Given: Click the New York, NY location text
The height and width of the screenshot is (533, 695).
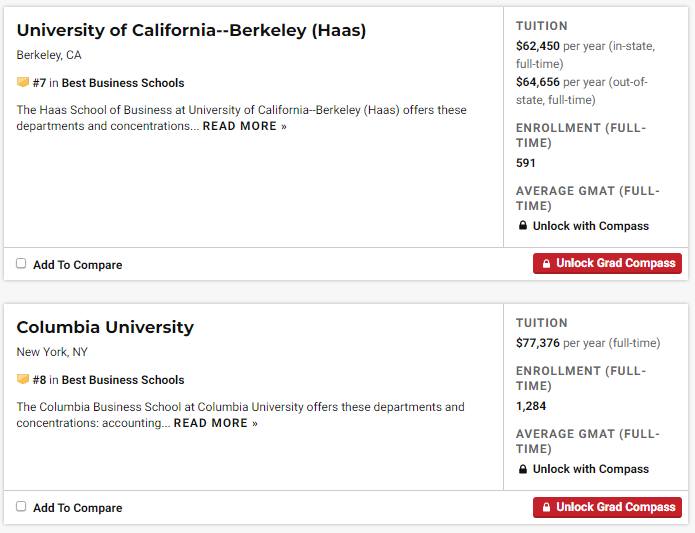Looking at the screenshot, I should 52,352.
